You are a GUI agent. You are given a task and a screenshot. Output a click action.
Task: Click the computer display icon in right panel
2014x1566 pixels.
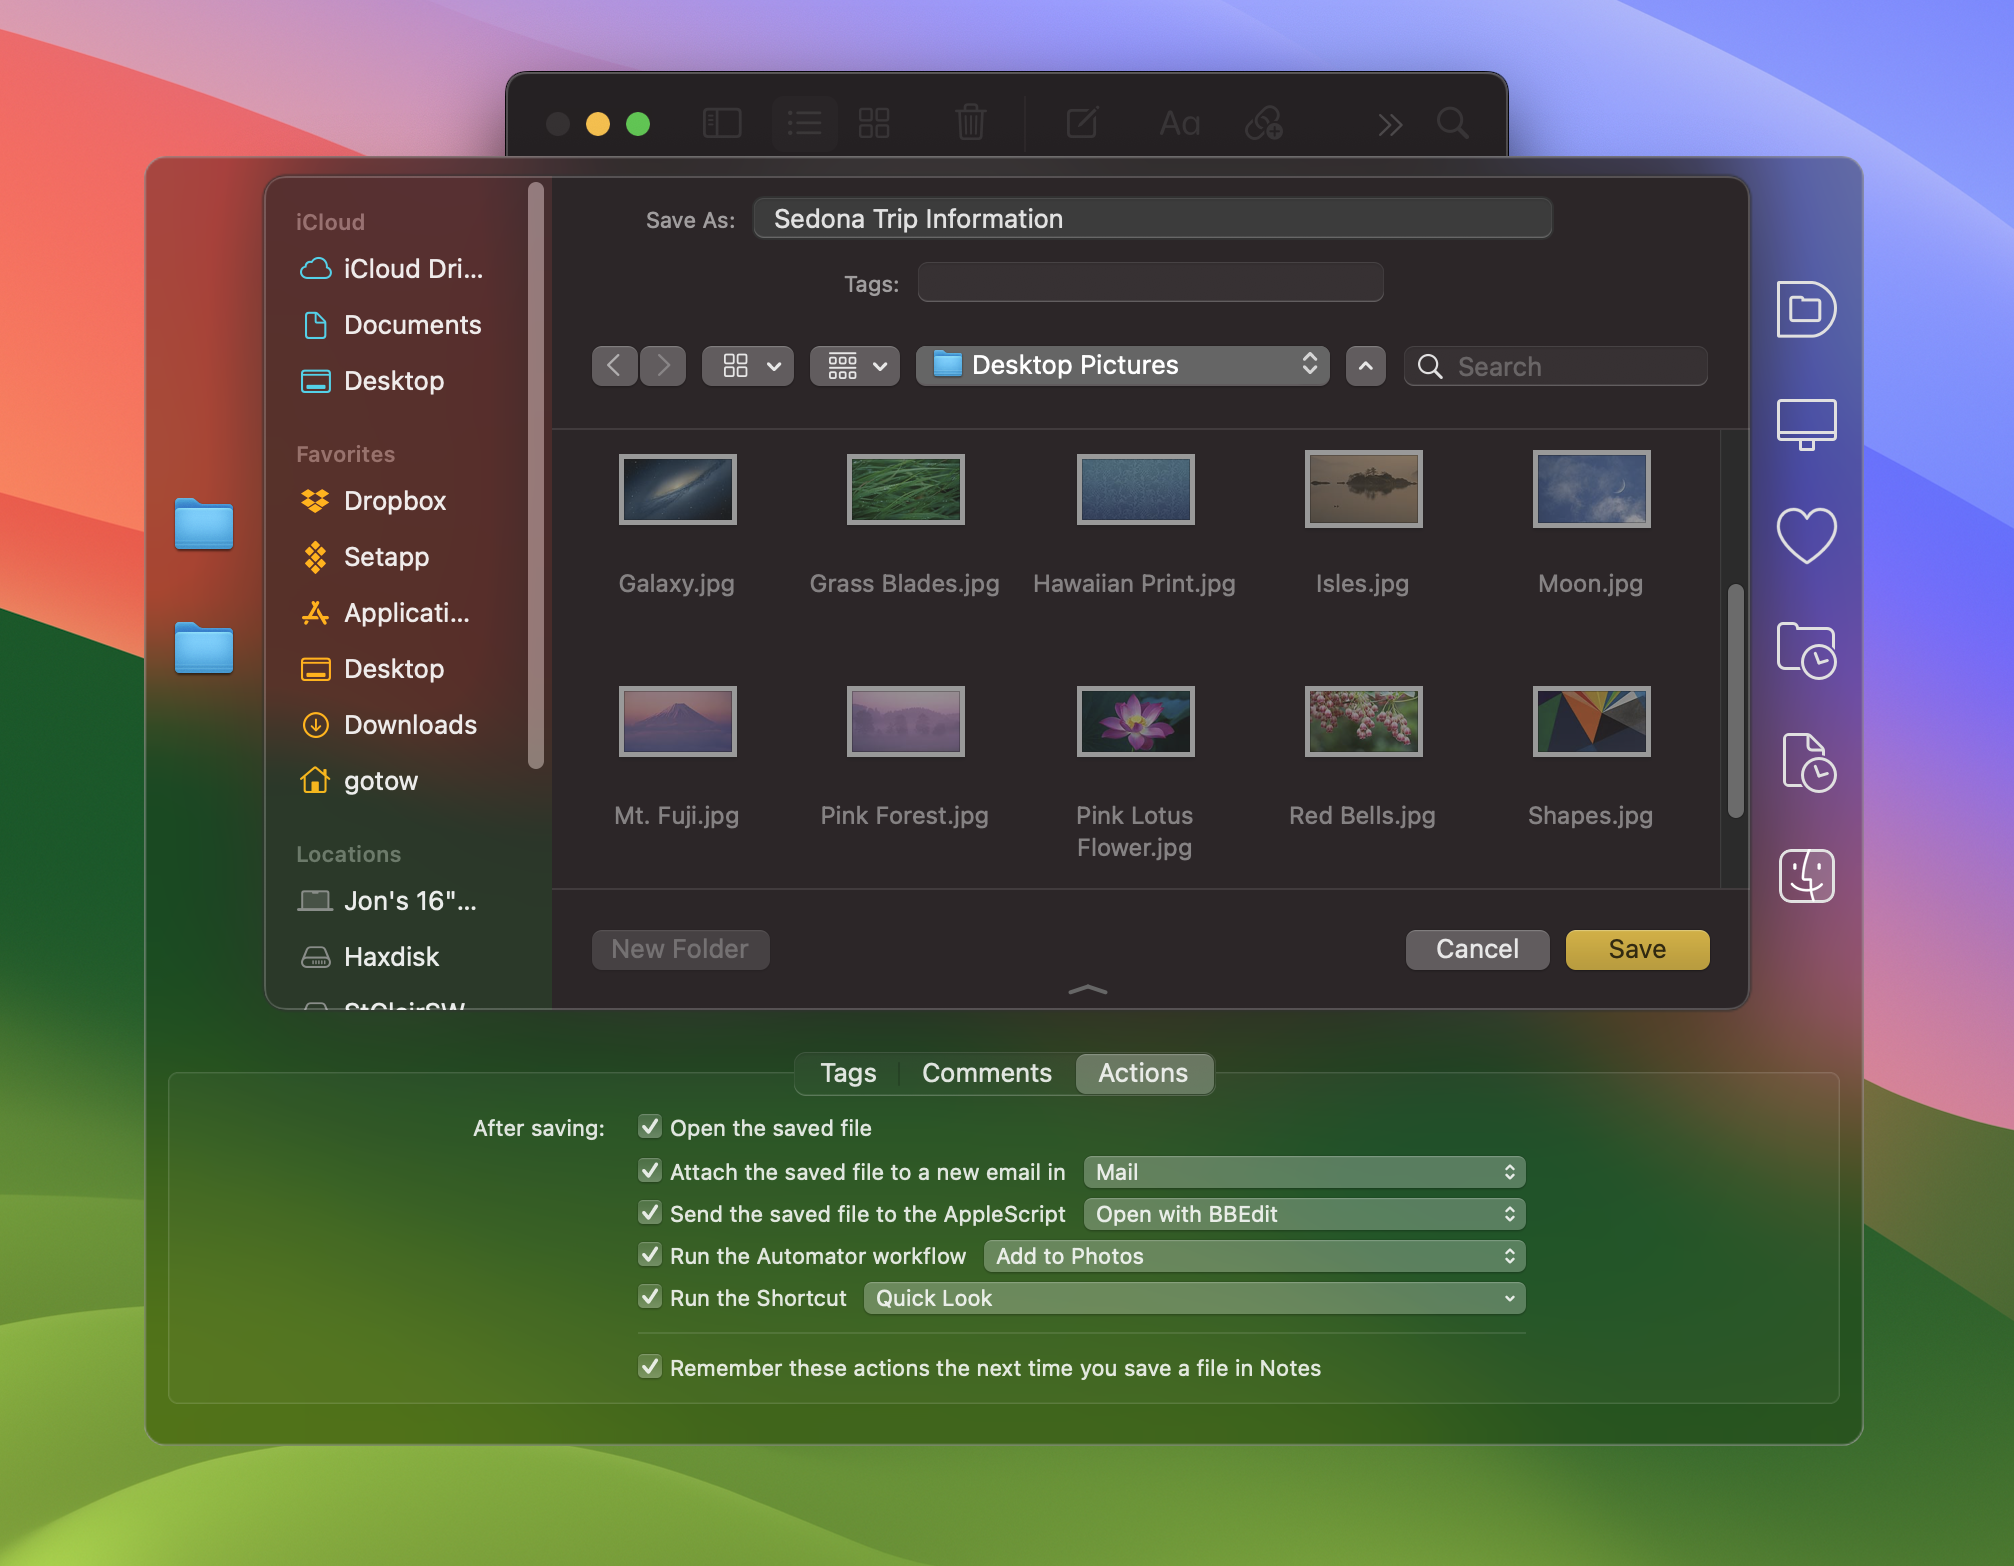point(1806,424)
